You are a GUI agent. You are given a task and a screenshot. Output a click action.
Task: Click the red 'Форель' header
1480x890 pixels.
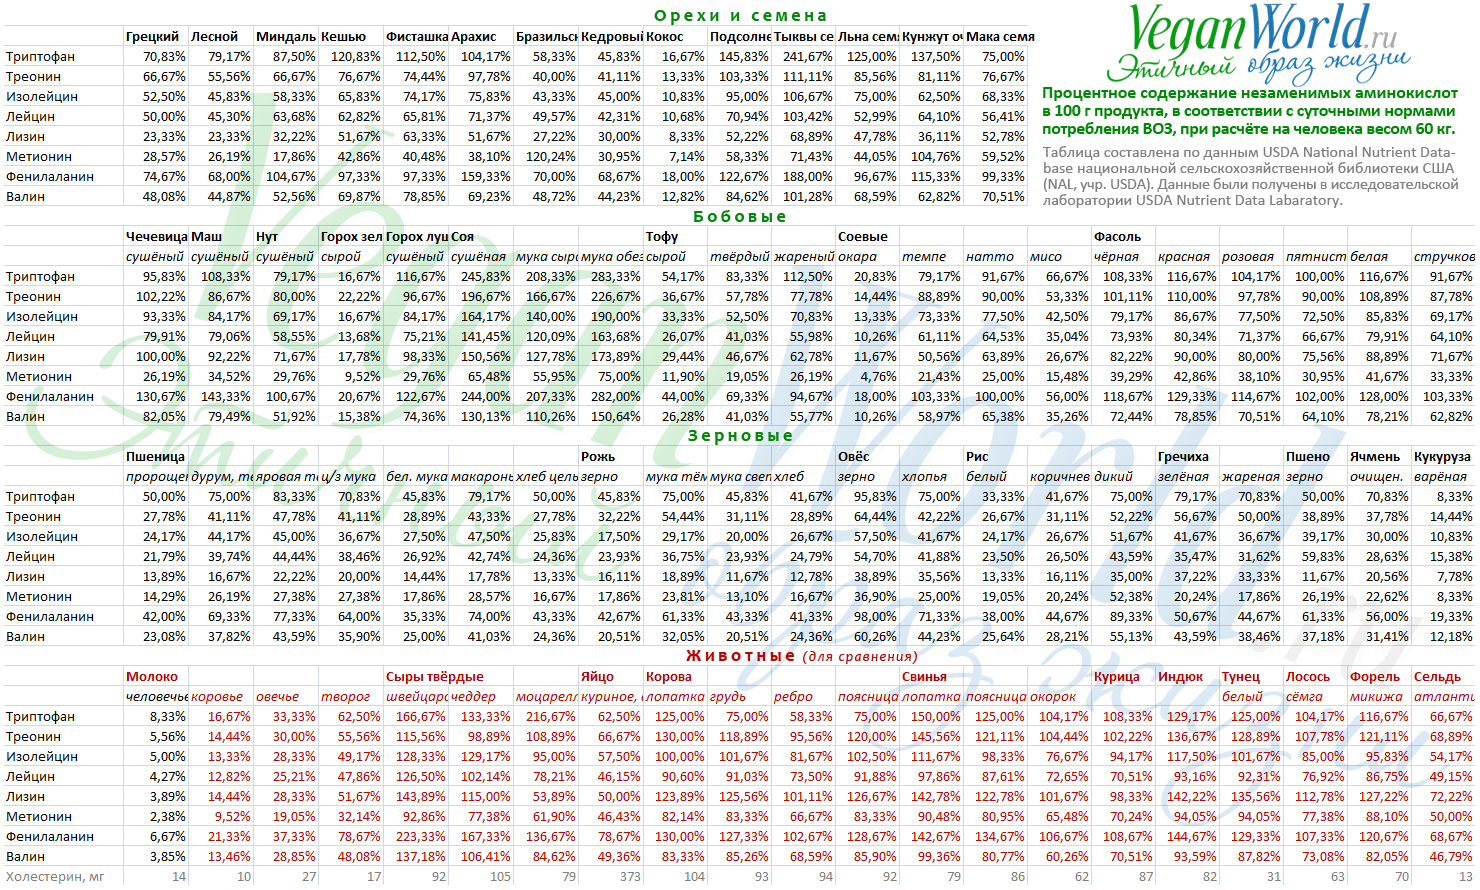[1375, 676]
